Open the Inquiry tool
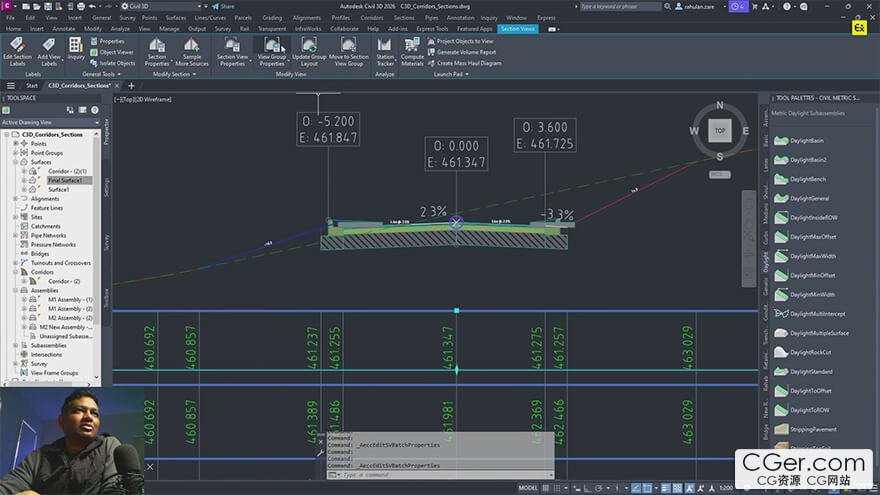The width and height of the screenshot is (880, 495). pyautogui.click(x=76, y=49)
